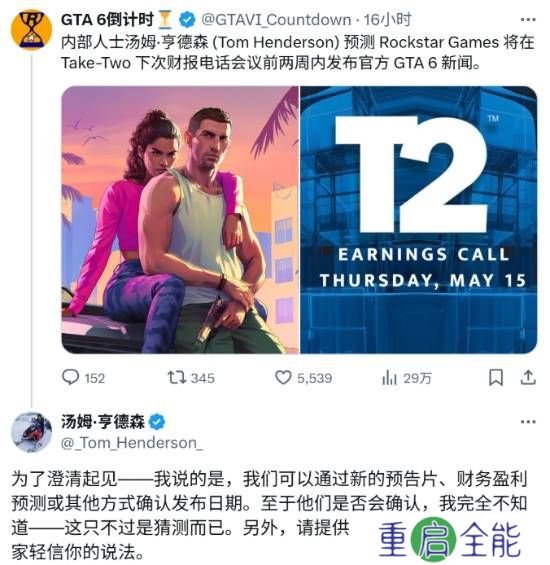This screenshot has width=550, height=565.
Task: Click the verified badge next to 汤姆·亨德森
Action: pos(158,422)
